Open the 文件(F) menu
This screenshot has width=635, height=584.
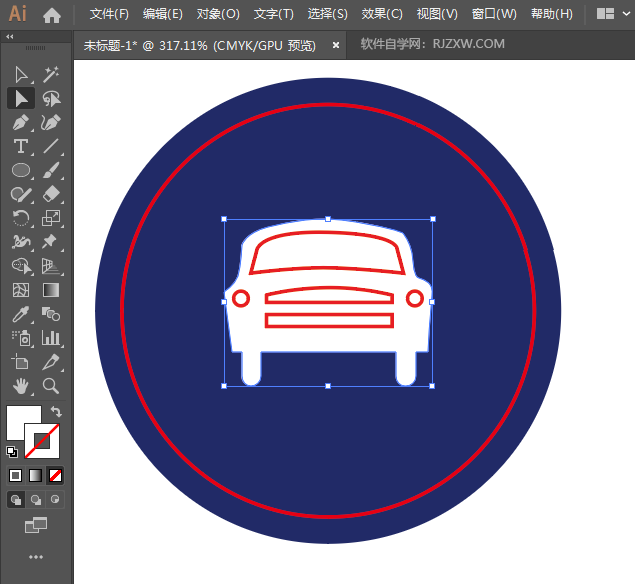109,14
